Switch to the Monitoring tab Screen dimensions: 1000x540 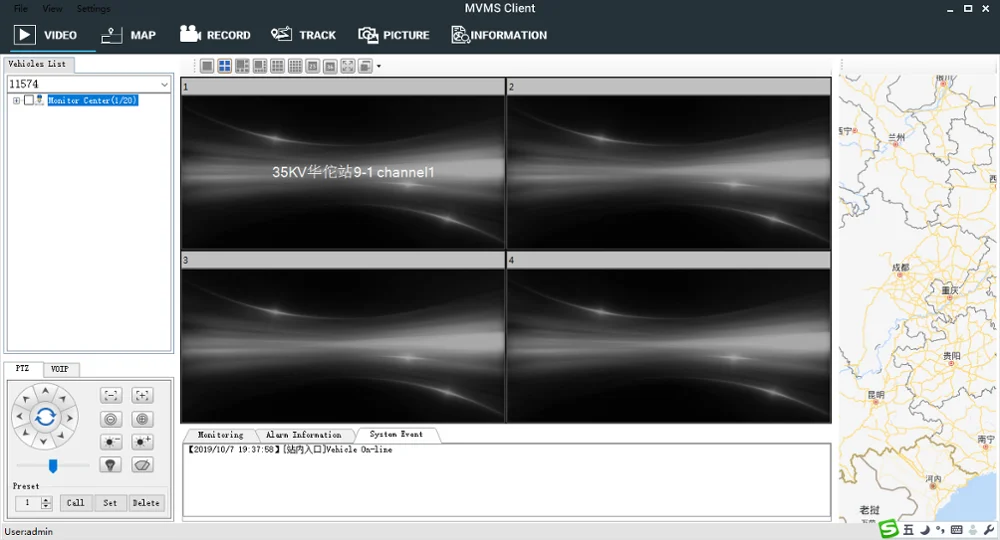(221, 435)
